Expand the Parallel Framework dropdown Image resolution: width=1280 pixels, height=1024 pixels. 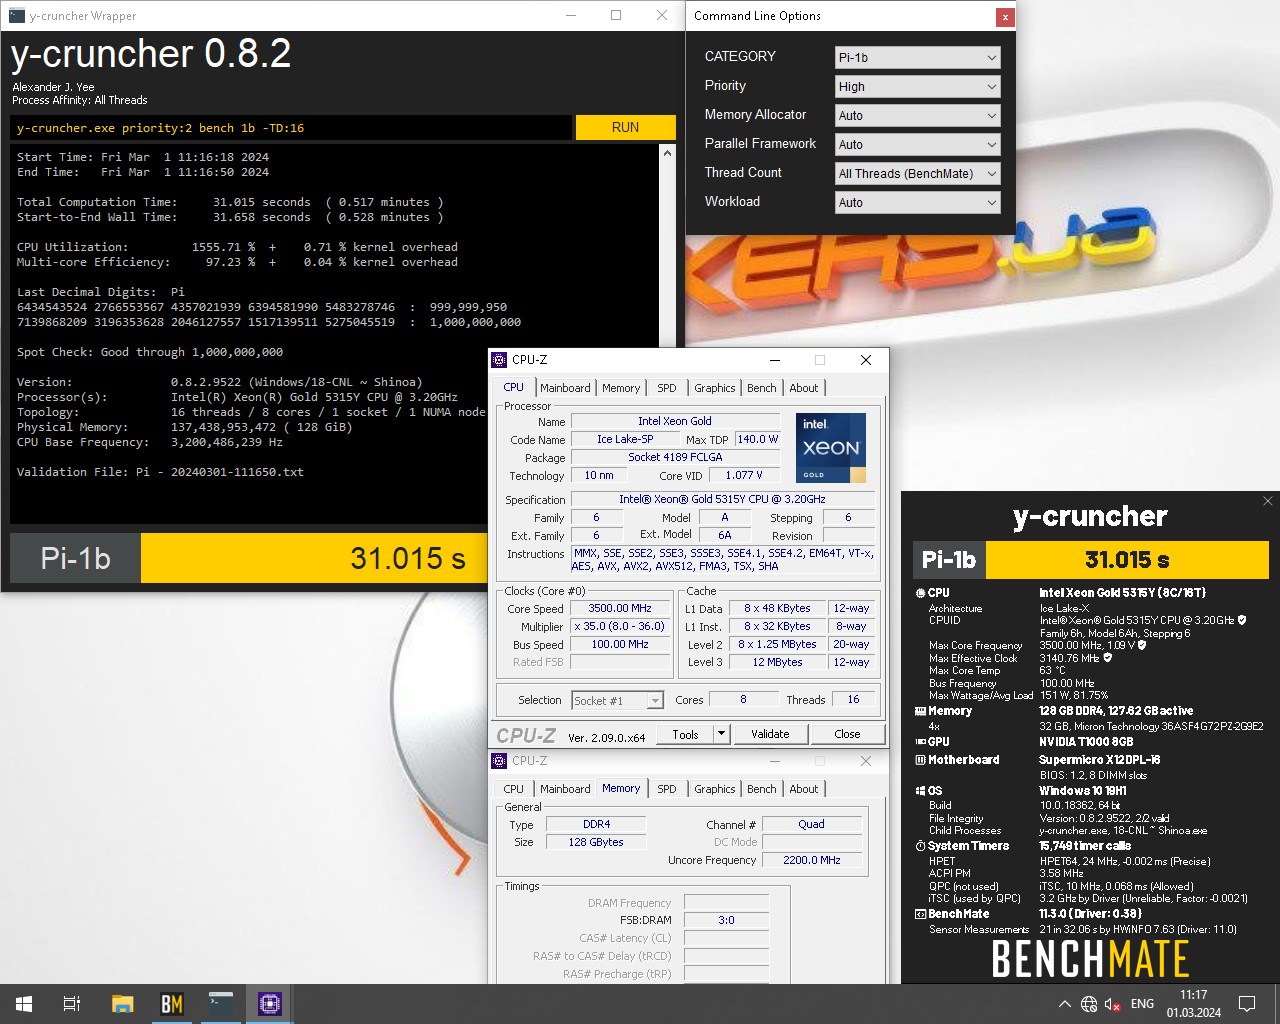click(x=917, y=144)
